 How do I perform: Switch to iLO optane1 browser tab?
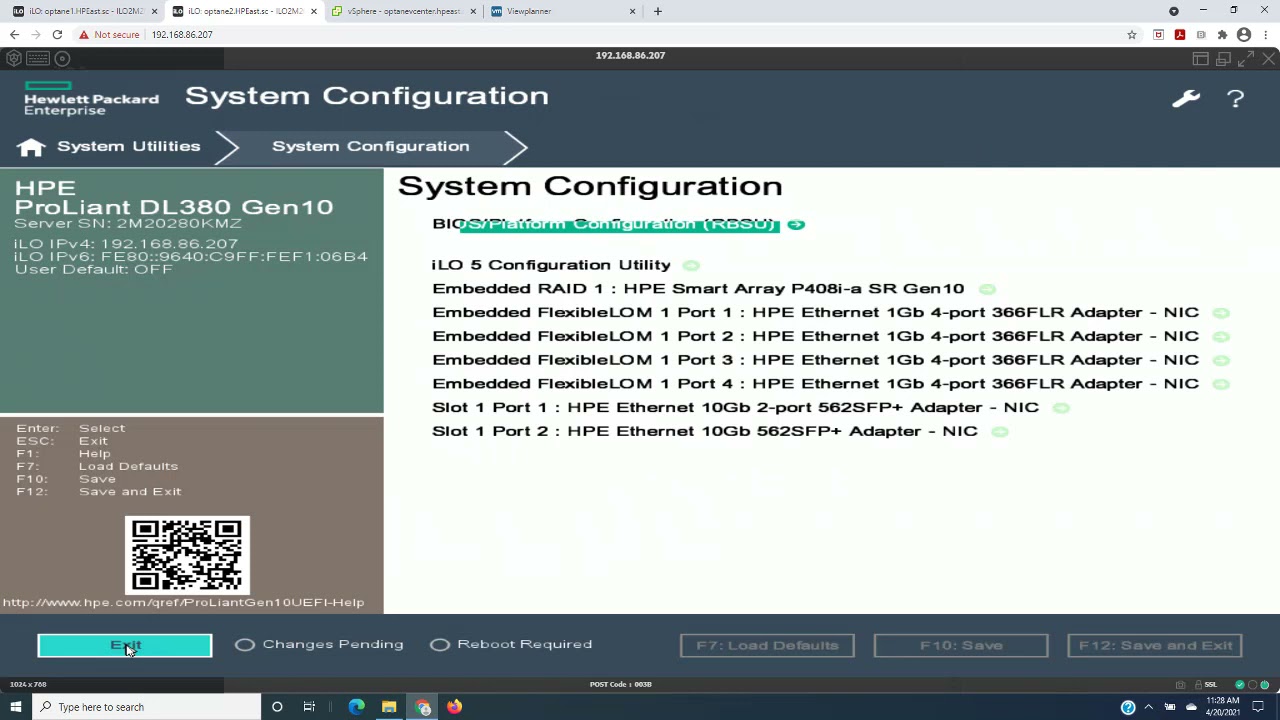84,11
